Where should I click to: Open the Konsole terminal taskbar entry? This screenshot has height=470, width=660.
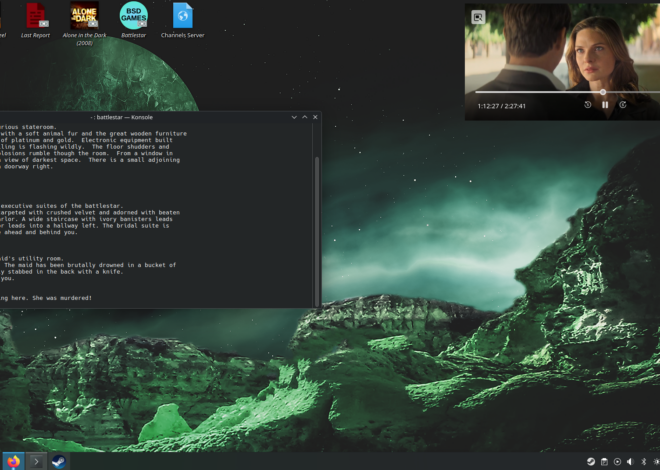point(36,461)
